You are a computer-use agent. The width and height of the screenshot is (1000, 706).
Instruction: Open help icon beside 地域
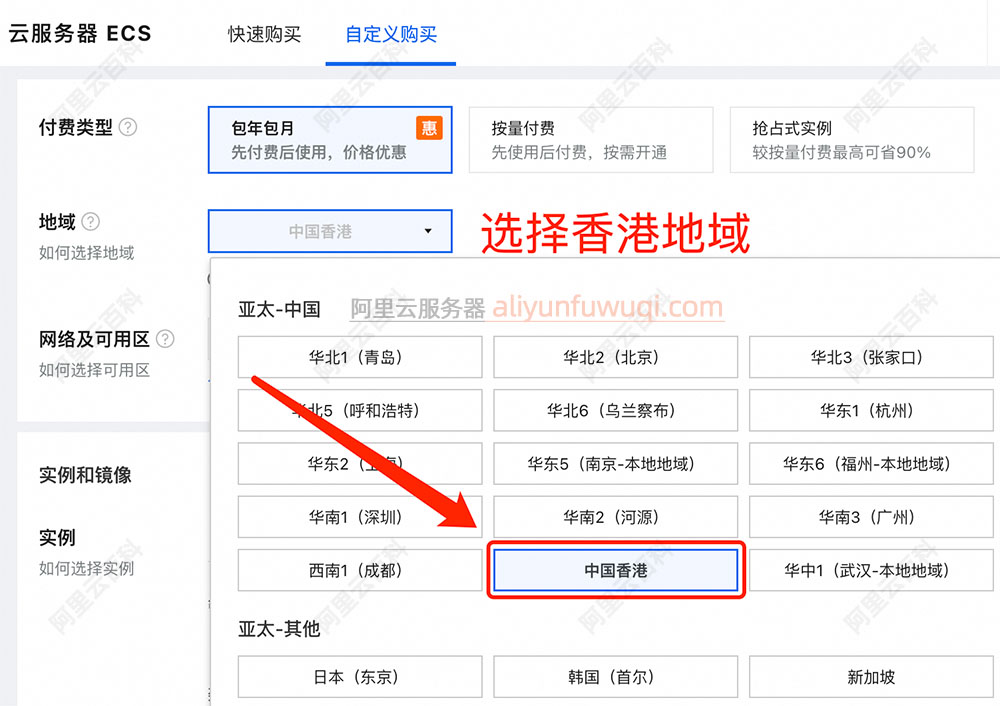[x=91, y=221]
